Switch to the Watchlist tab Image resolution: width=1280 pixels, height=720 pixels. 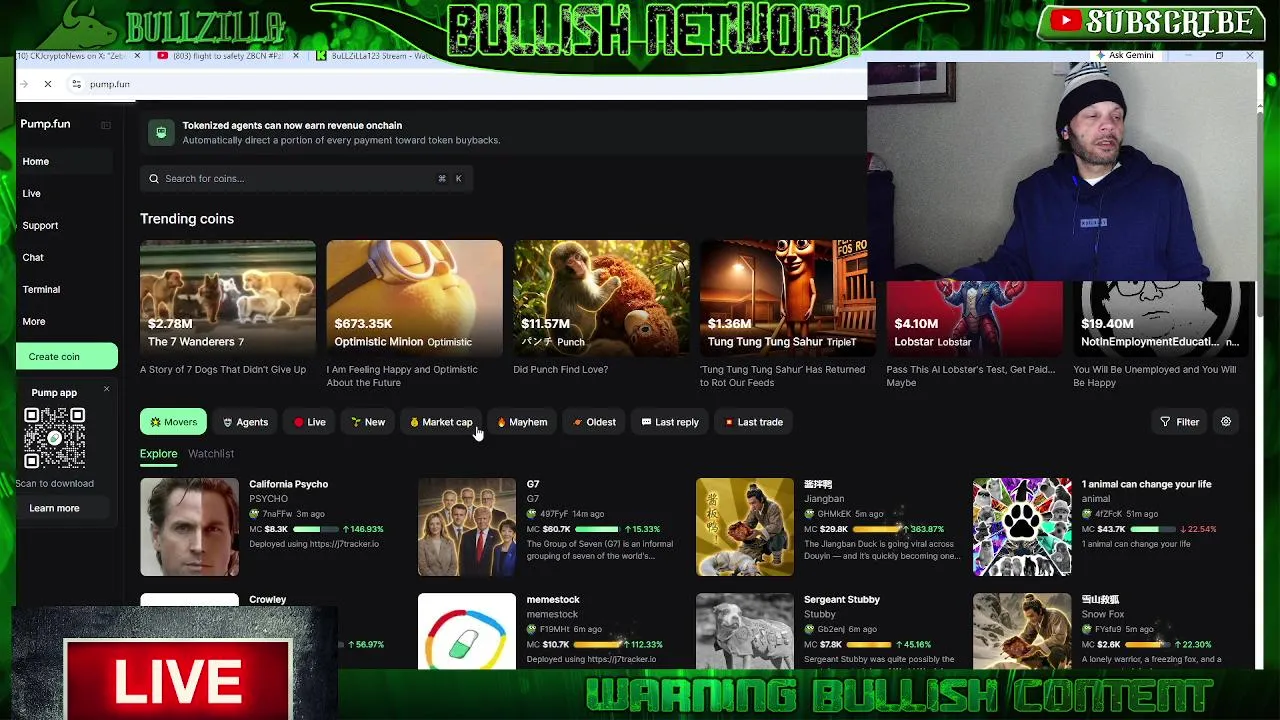coord(211,454)
